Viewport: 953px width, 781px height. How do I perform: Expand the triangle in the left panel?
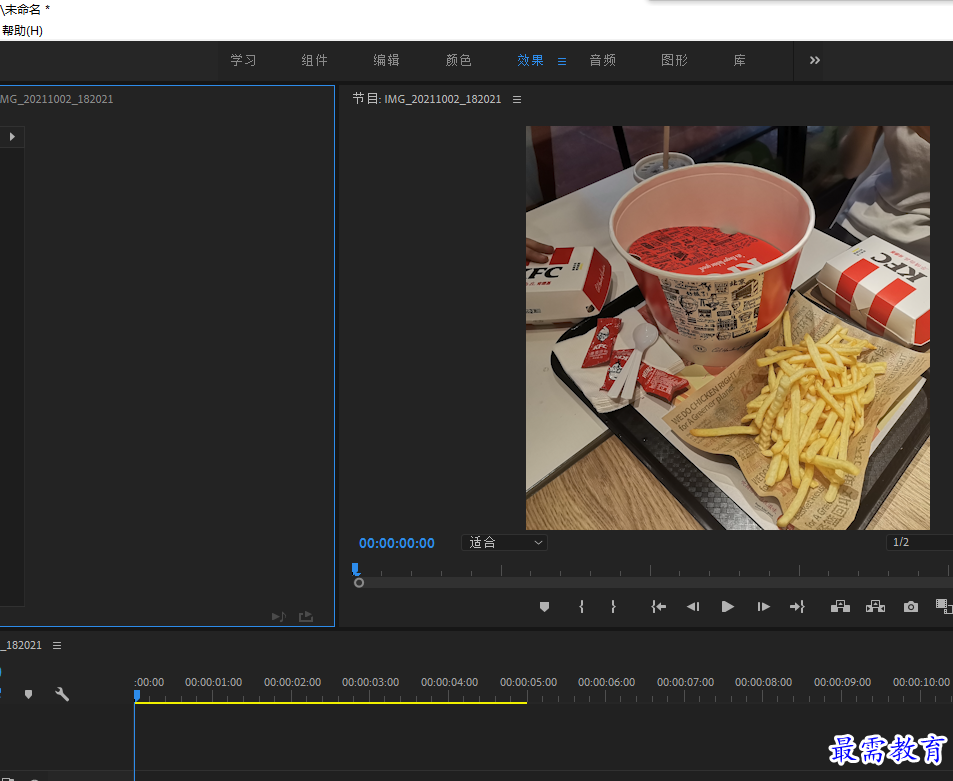(12, 137)
